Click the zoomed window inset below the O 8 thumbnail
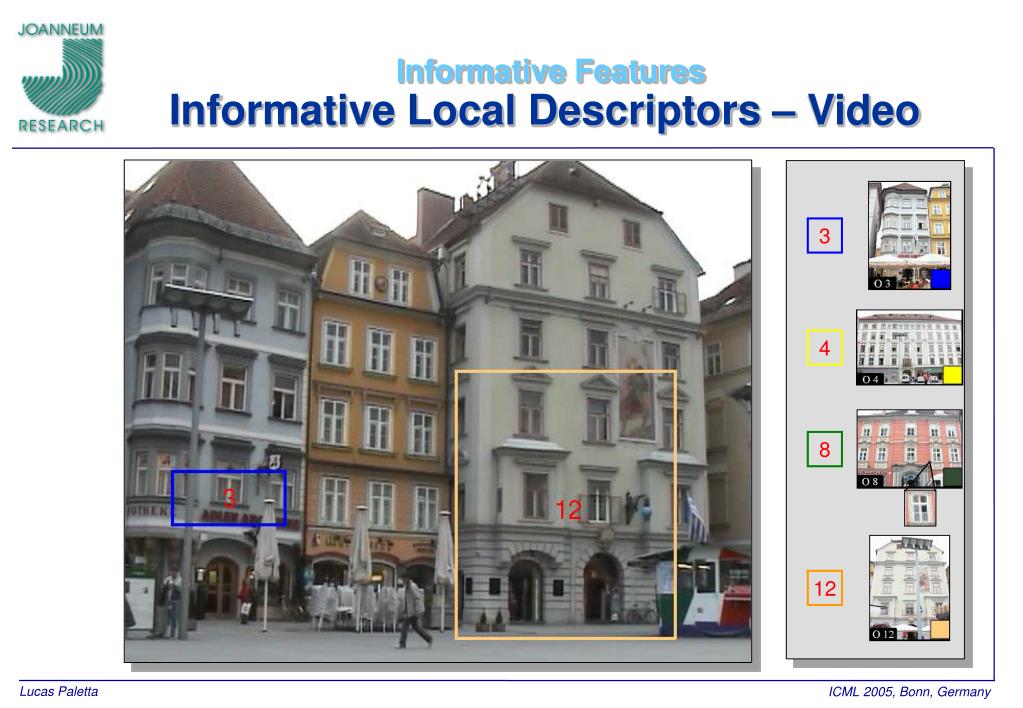The width and height of the screenshot is (1023, 708). 920,508
